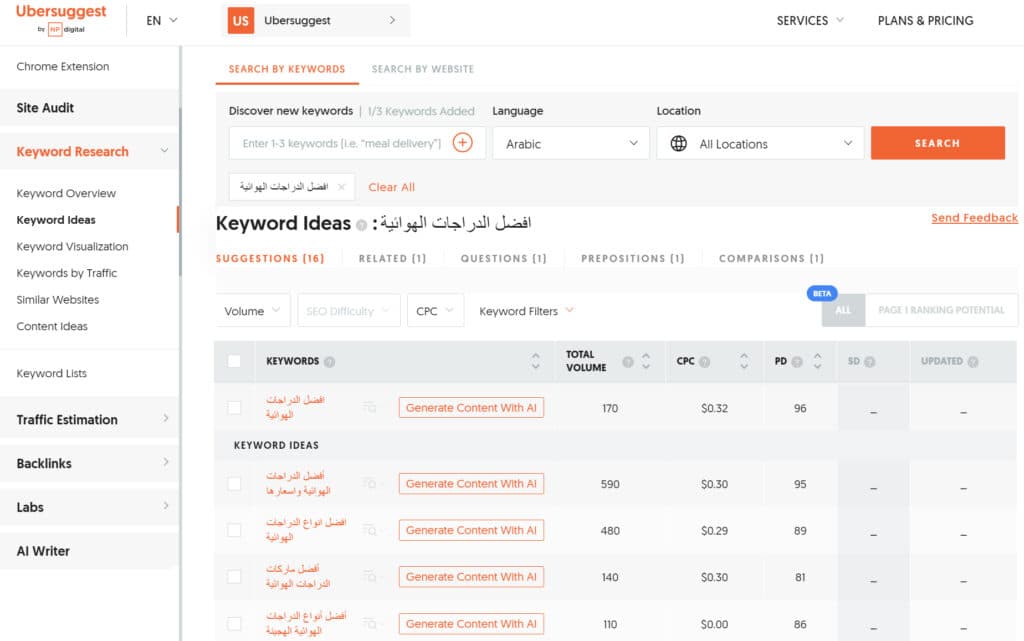The height and width of the screenshot is (641, 1024).
Task: Click the orange SEARCH button
Action: tap(937, 143)
